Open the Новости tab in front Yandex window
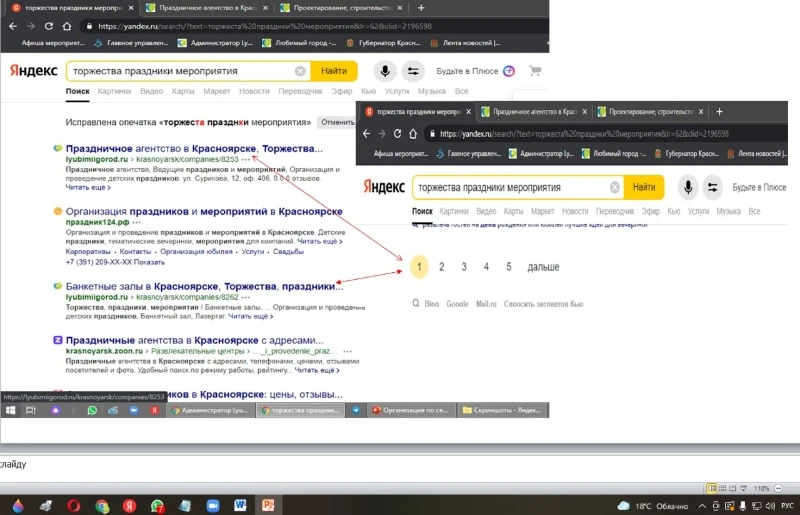The image size is (800, 515). (575, 211)
